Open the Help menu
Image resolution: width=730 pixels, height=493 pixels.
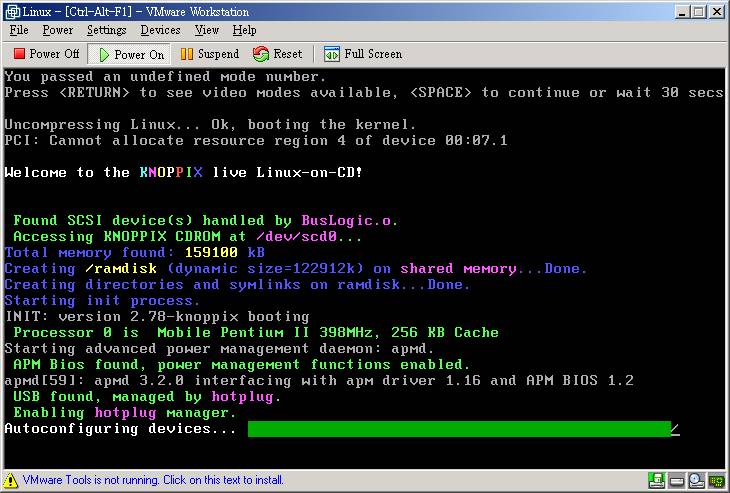244,30
